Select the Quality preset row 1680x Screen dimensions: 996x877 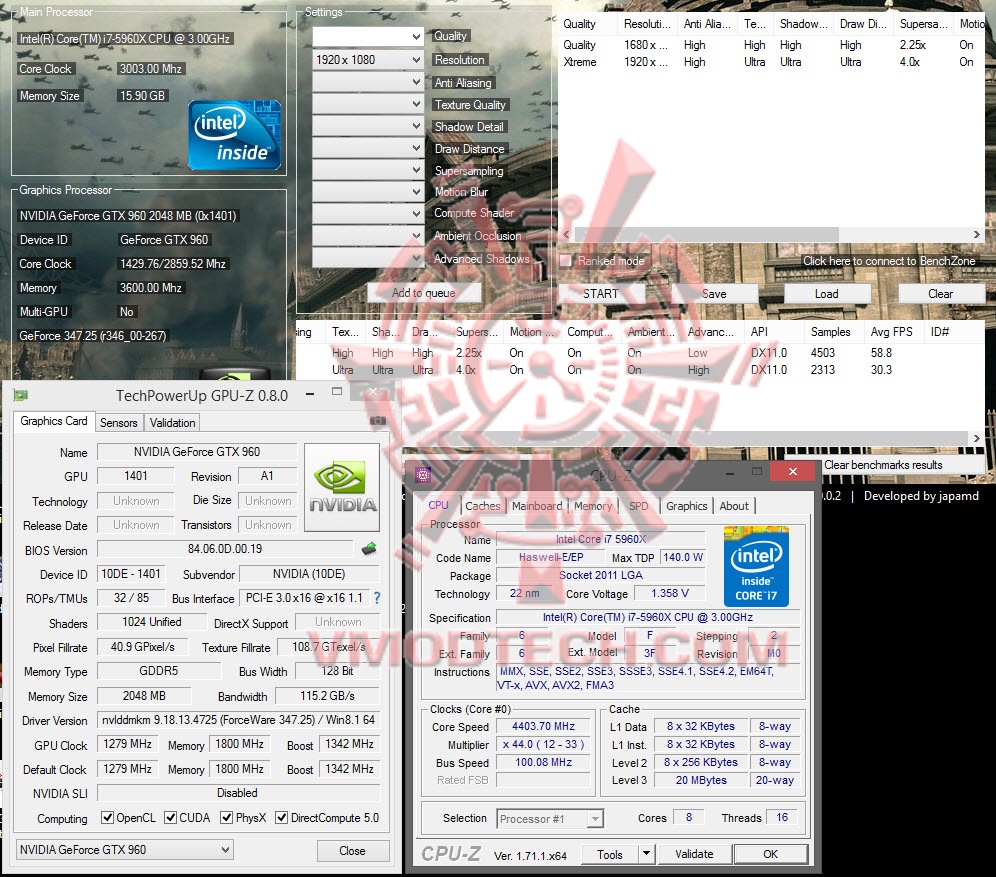[x=771, y=45]
